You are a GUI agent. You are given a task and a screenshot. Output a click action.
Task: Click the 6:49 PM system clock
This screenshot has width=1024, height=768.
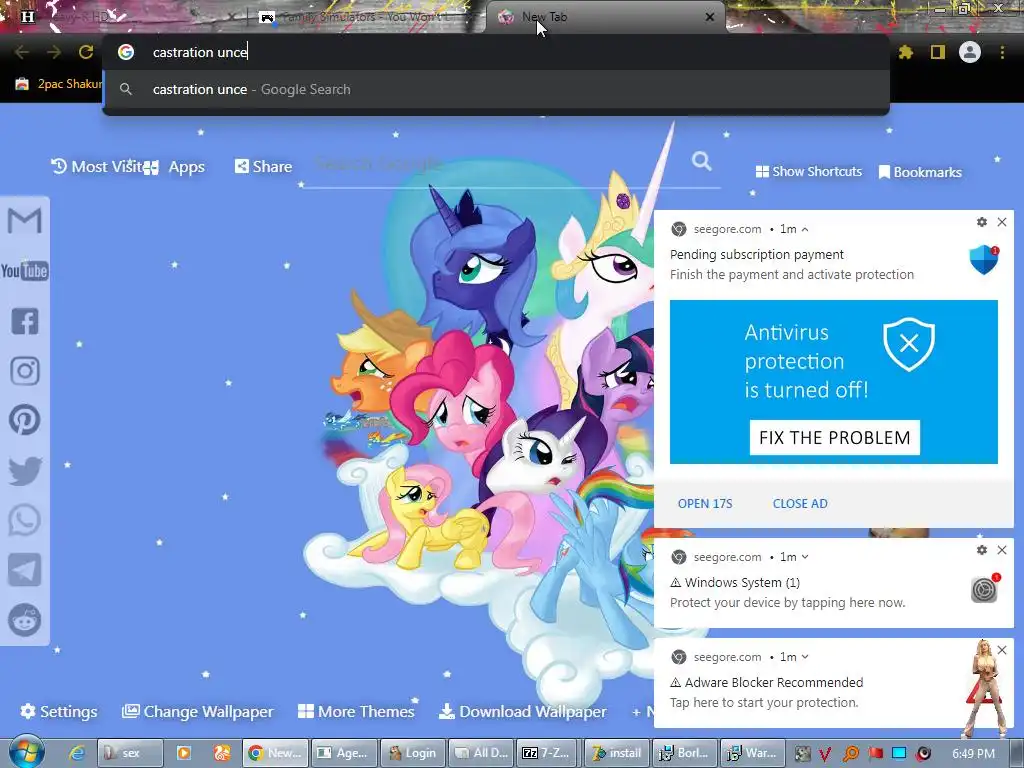point(973,754)
